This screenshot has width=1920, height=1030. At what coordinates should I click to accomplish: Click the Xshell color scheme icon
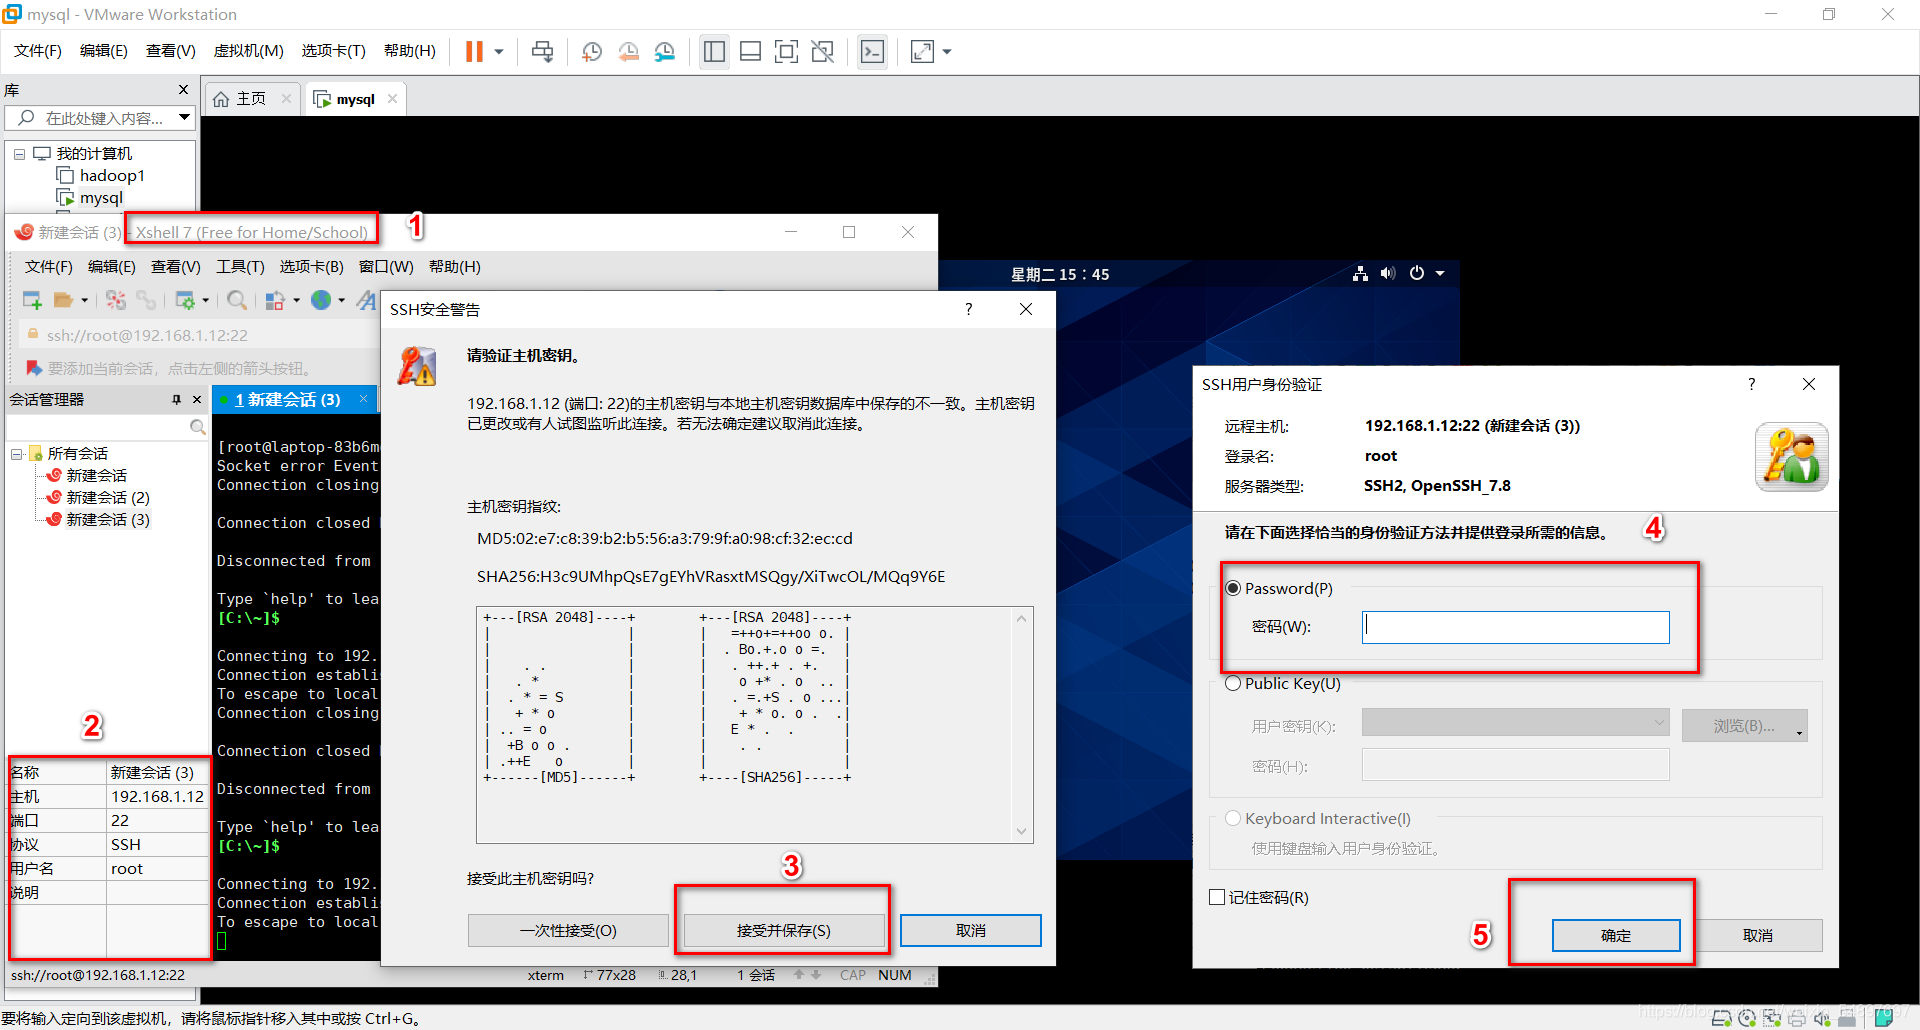click(x=275, y=300)
